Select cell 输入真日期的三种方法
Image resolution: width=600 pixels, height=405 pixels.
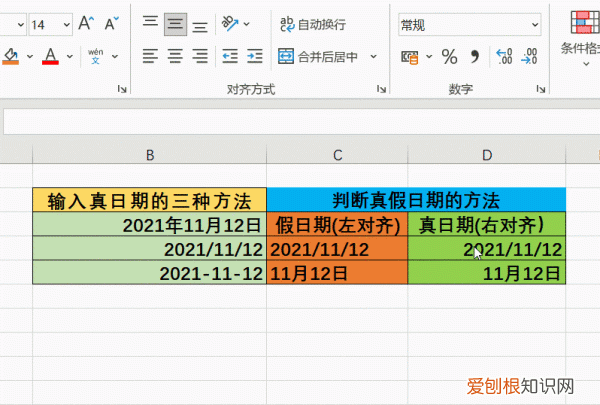pos(150,200)
